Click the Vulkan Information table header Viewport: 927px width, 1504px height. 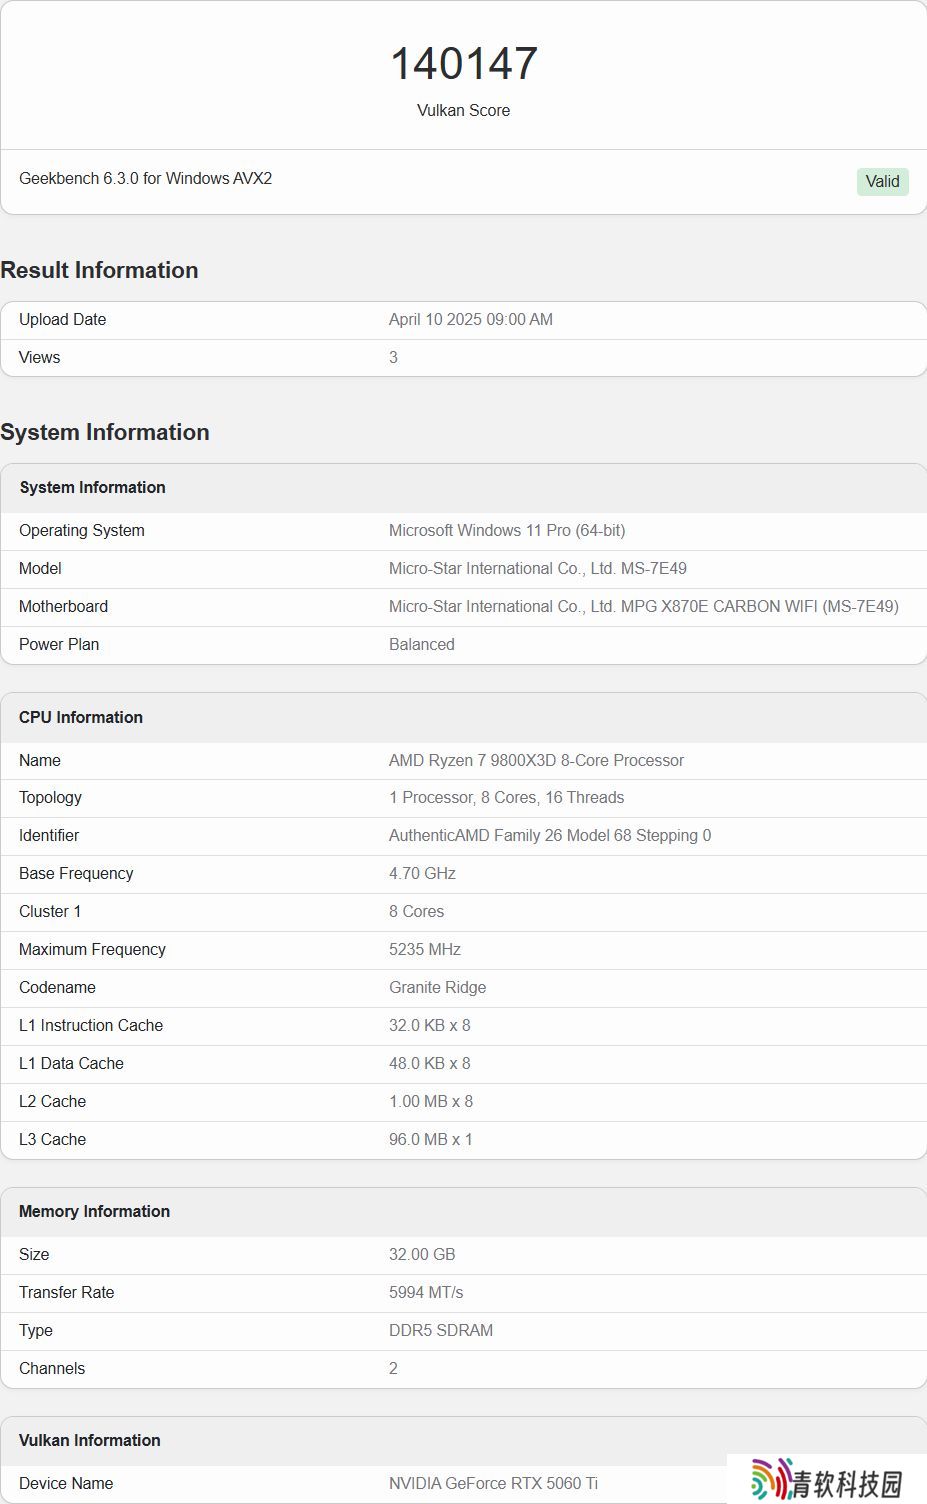89,1441
